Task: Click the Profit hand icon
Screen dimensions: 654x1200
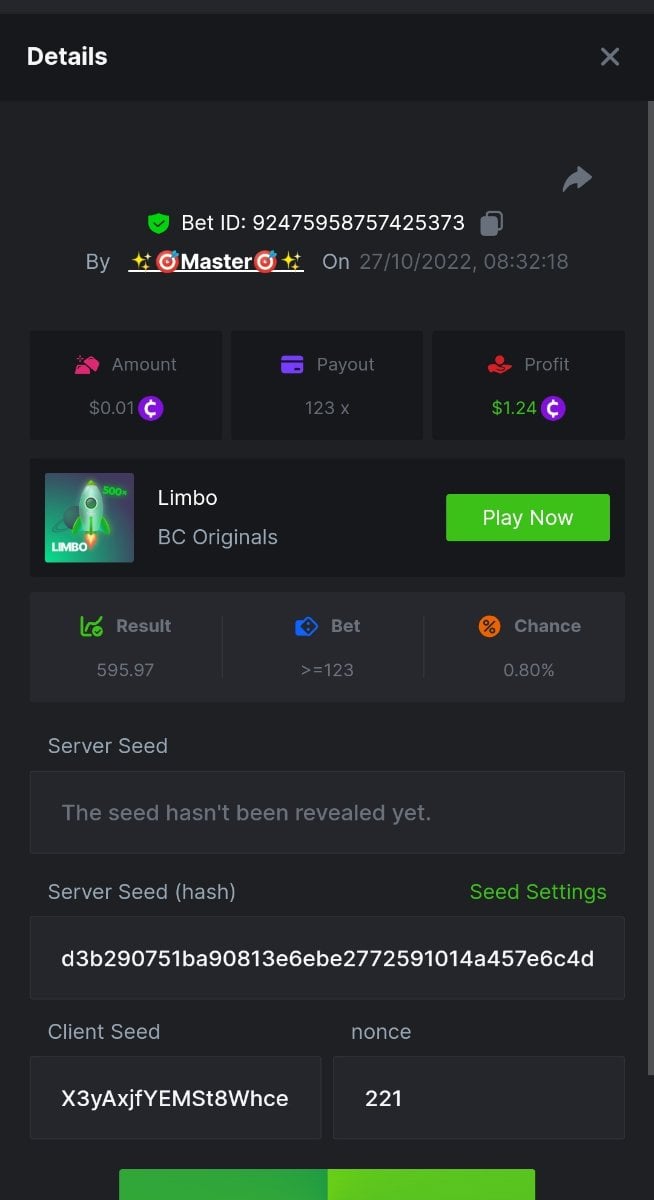Action: click(500, 365)
